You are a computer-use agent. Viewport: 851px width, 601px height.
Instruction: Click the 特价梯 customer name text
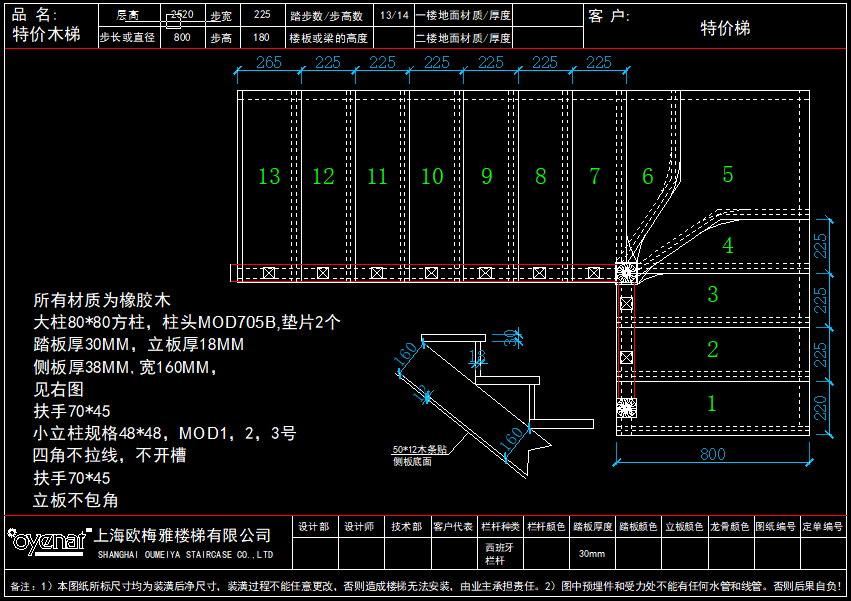tap(725, 28)
